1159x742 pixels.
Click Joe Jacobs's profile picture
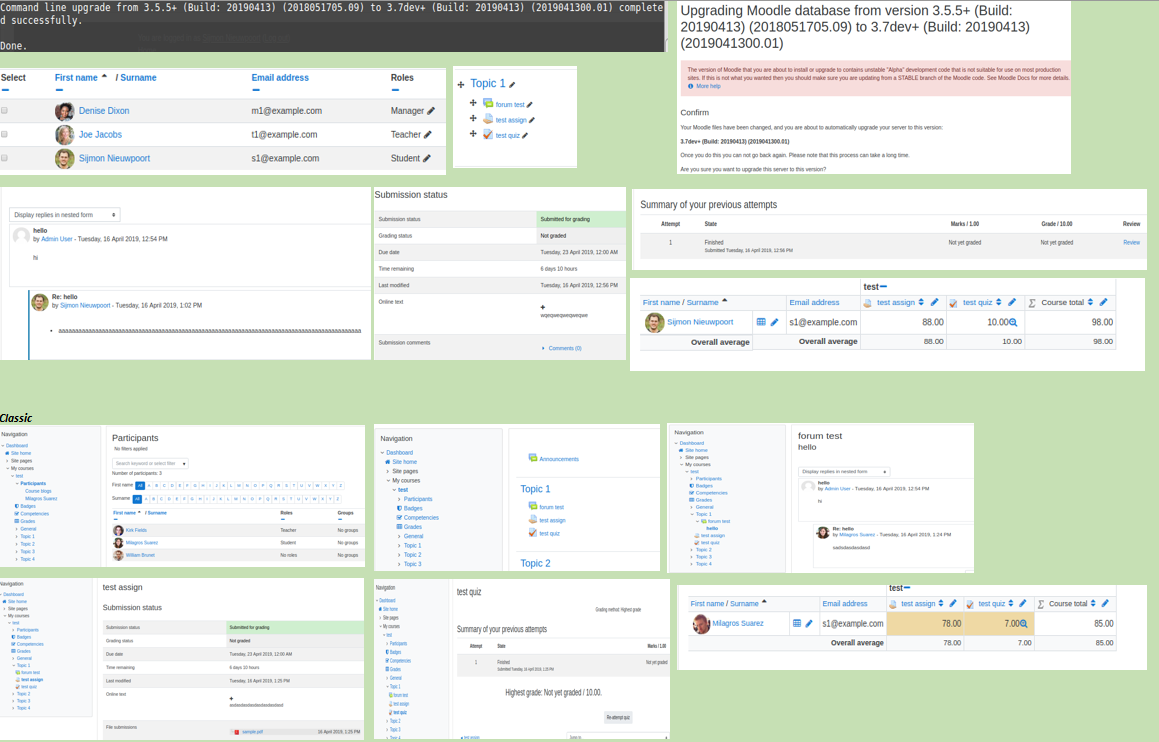click(64, 135)
